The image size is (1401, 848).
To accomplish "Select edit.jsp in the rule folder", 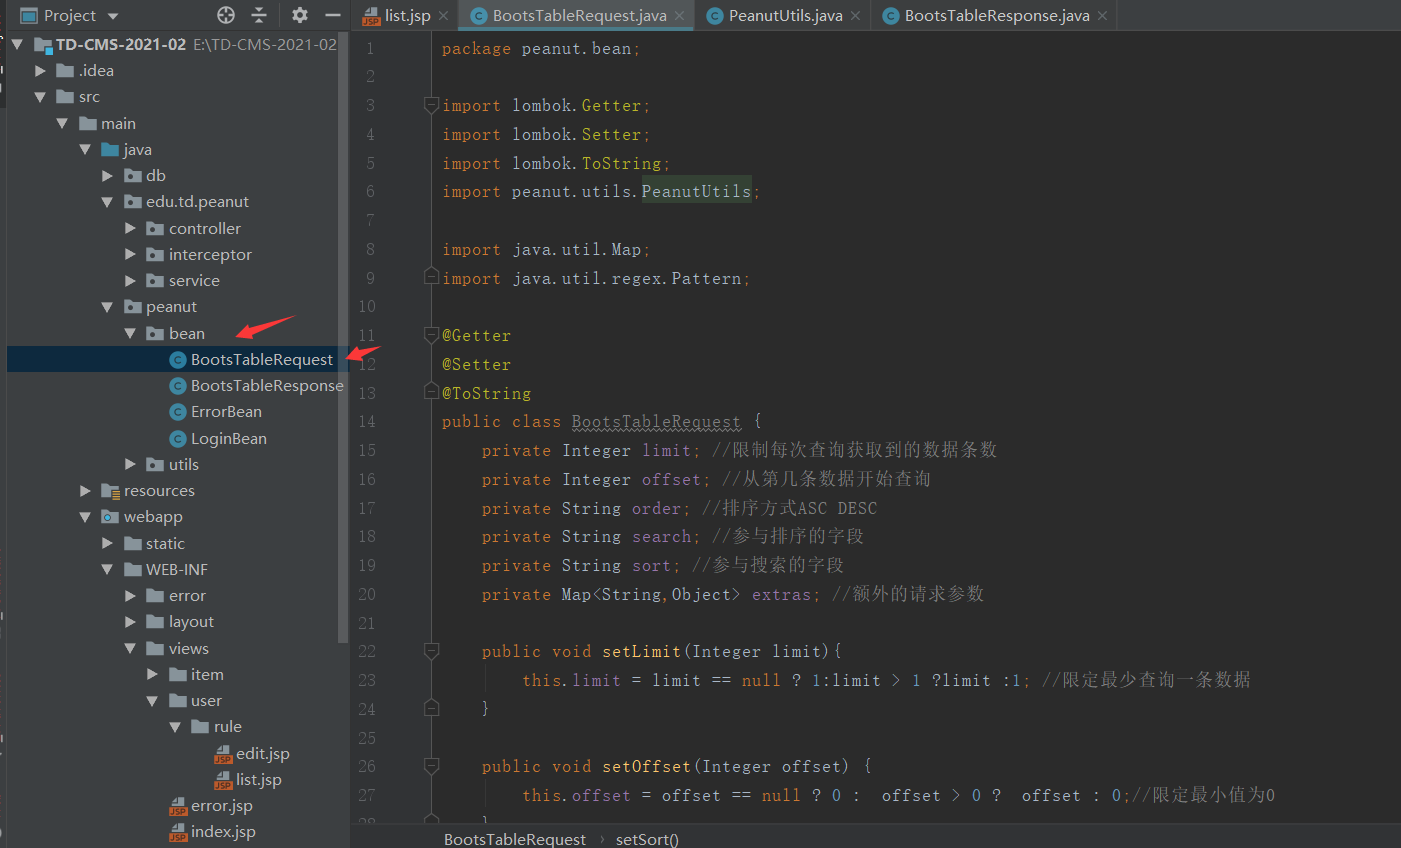I will point(252,753).
